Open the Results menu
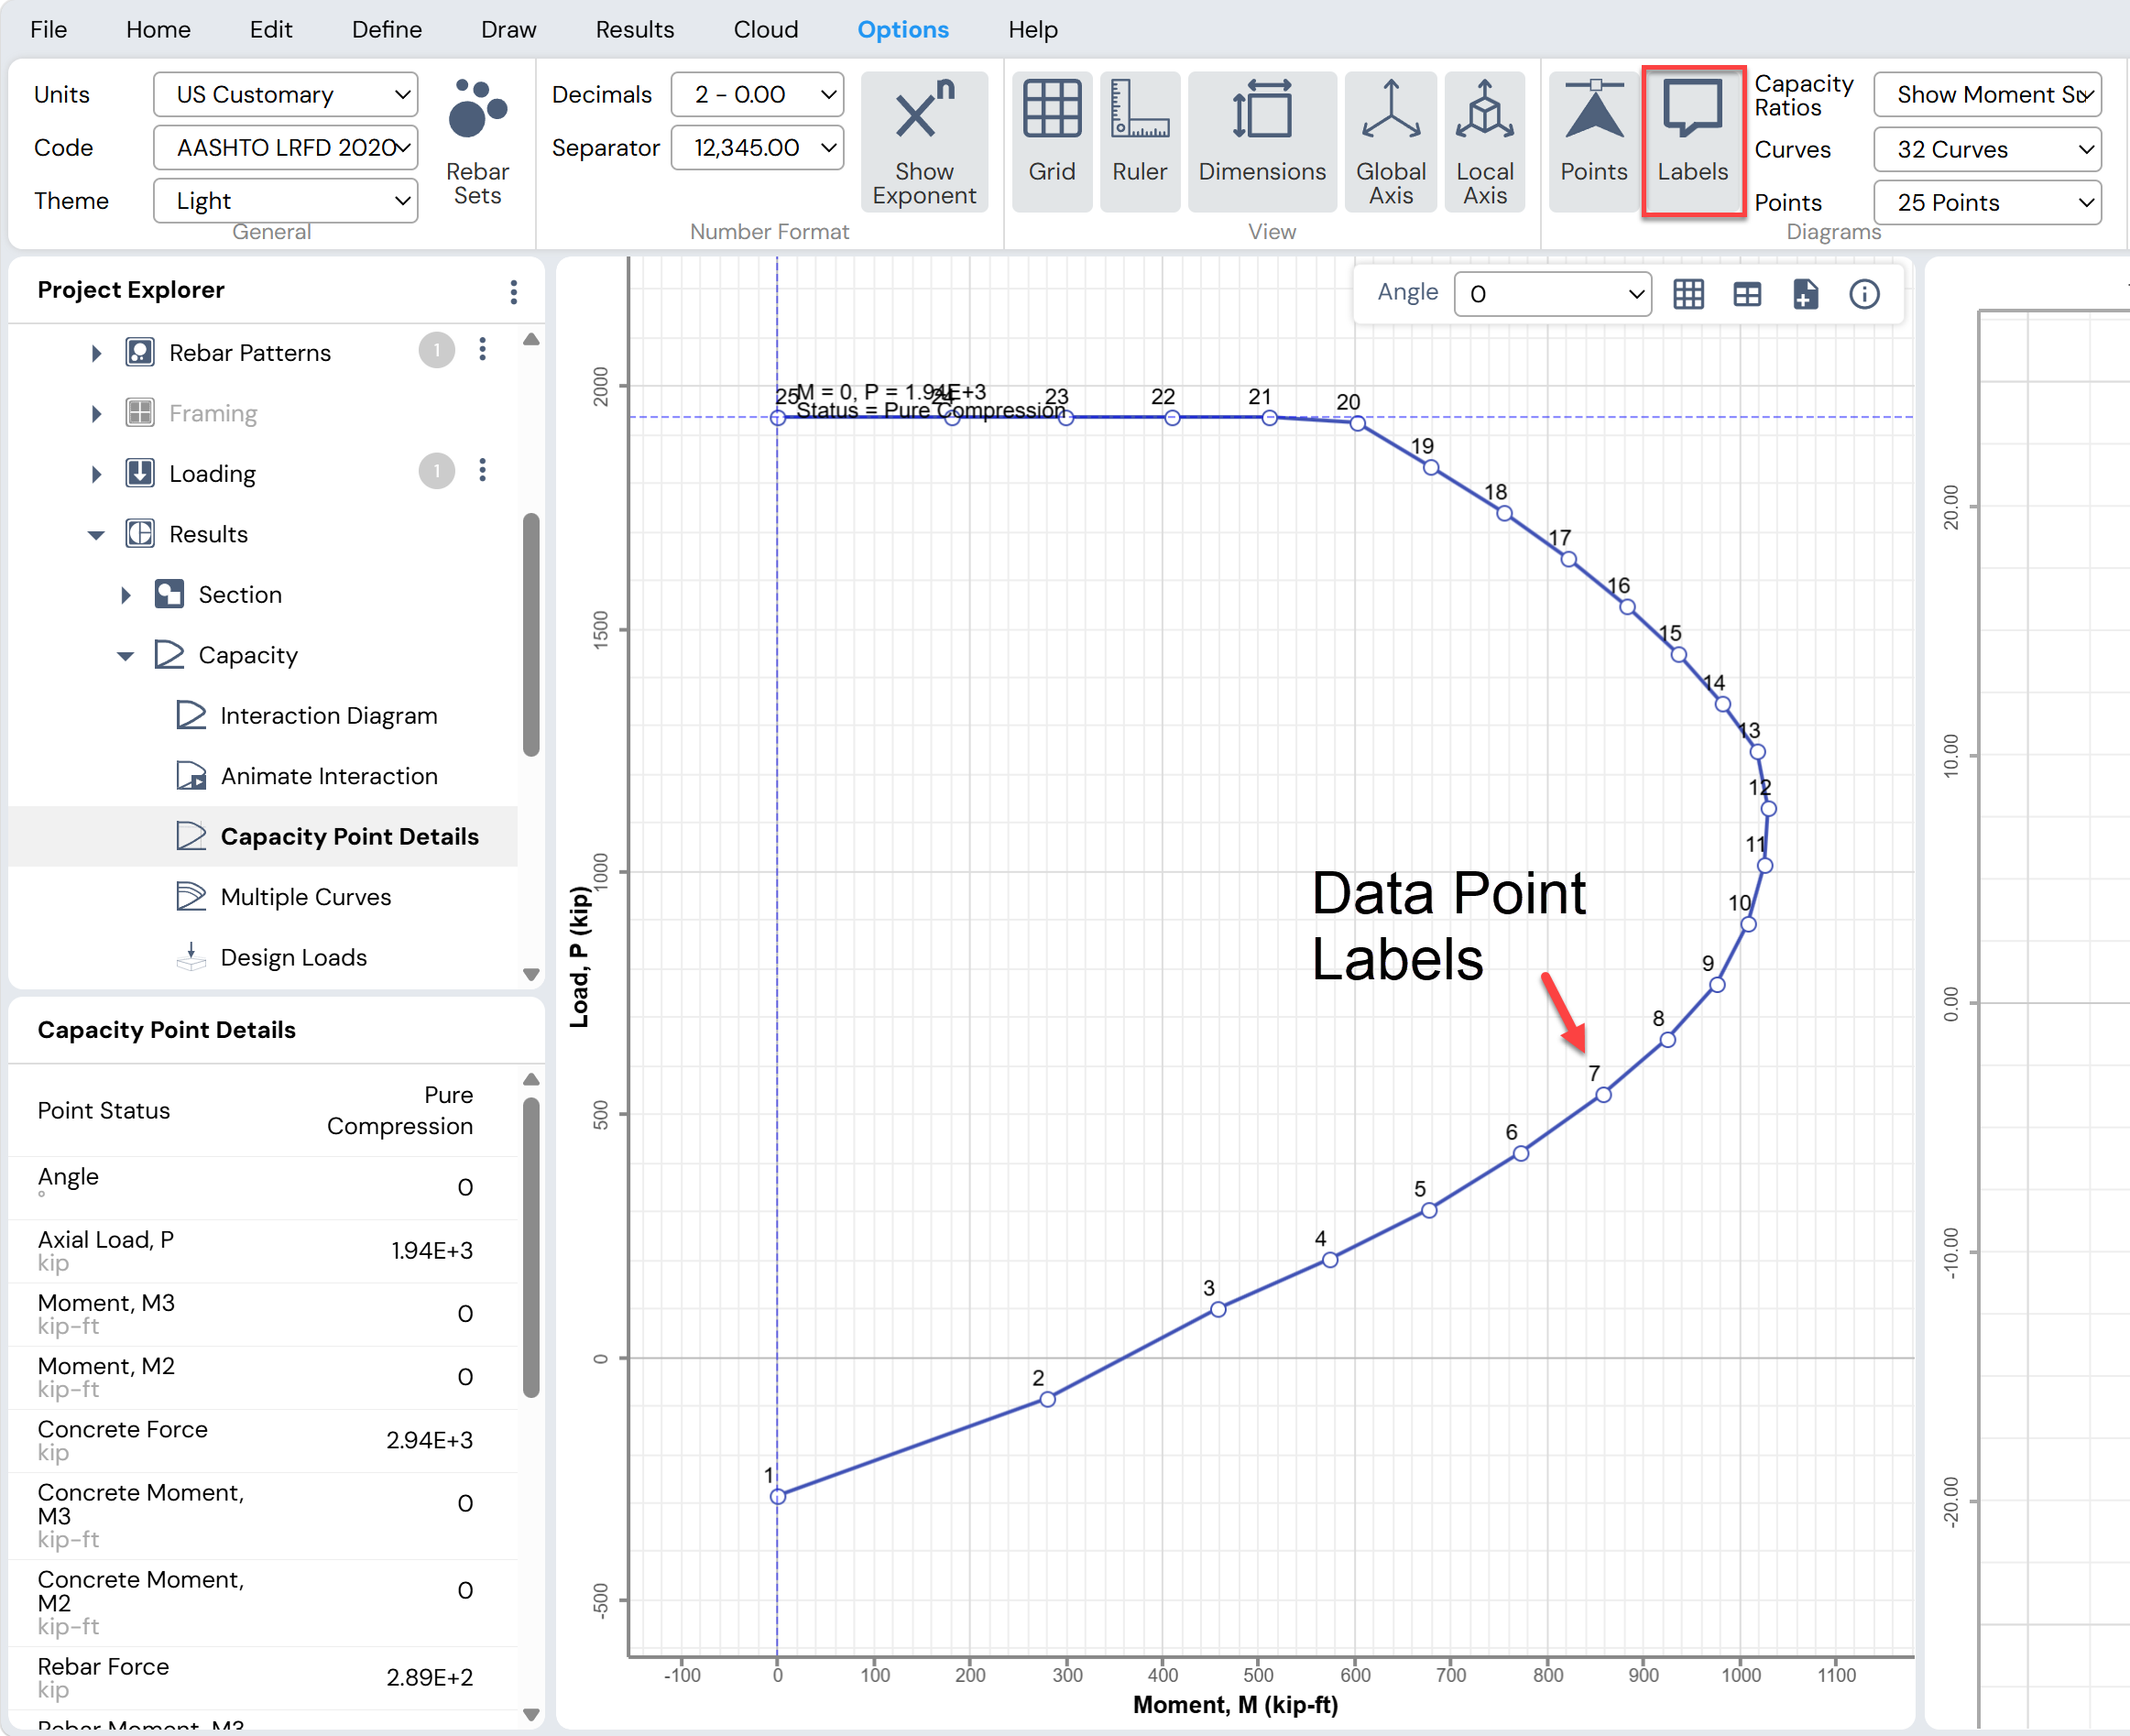This screenshot has height=1736, width=2130. (x=634, y=29)
